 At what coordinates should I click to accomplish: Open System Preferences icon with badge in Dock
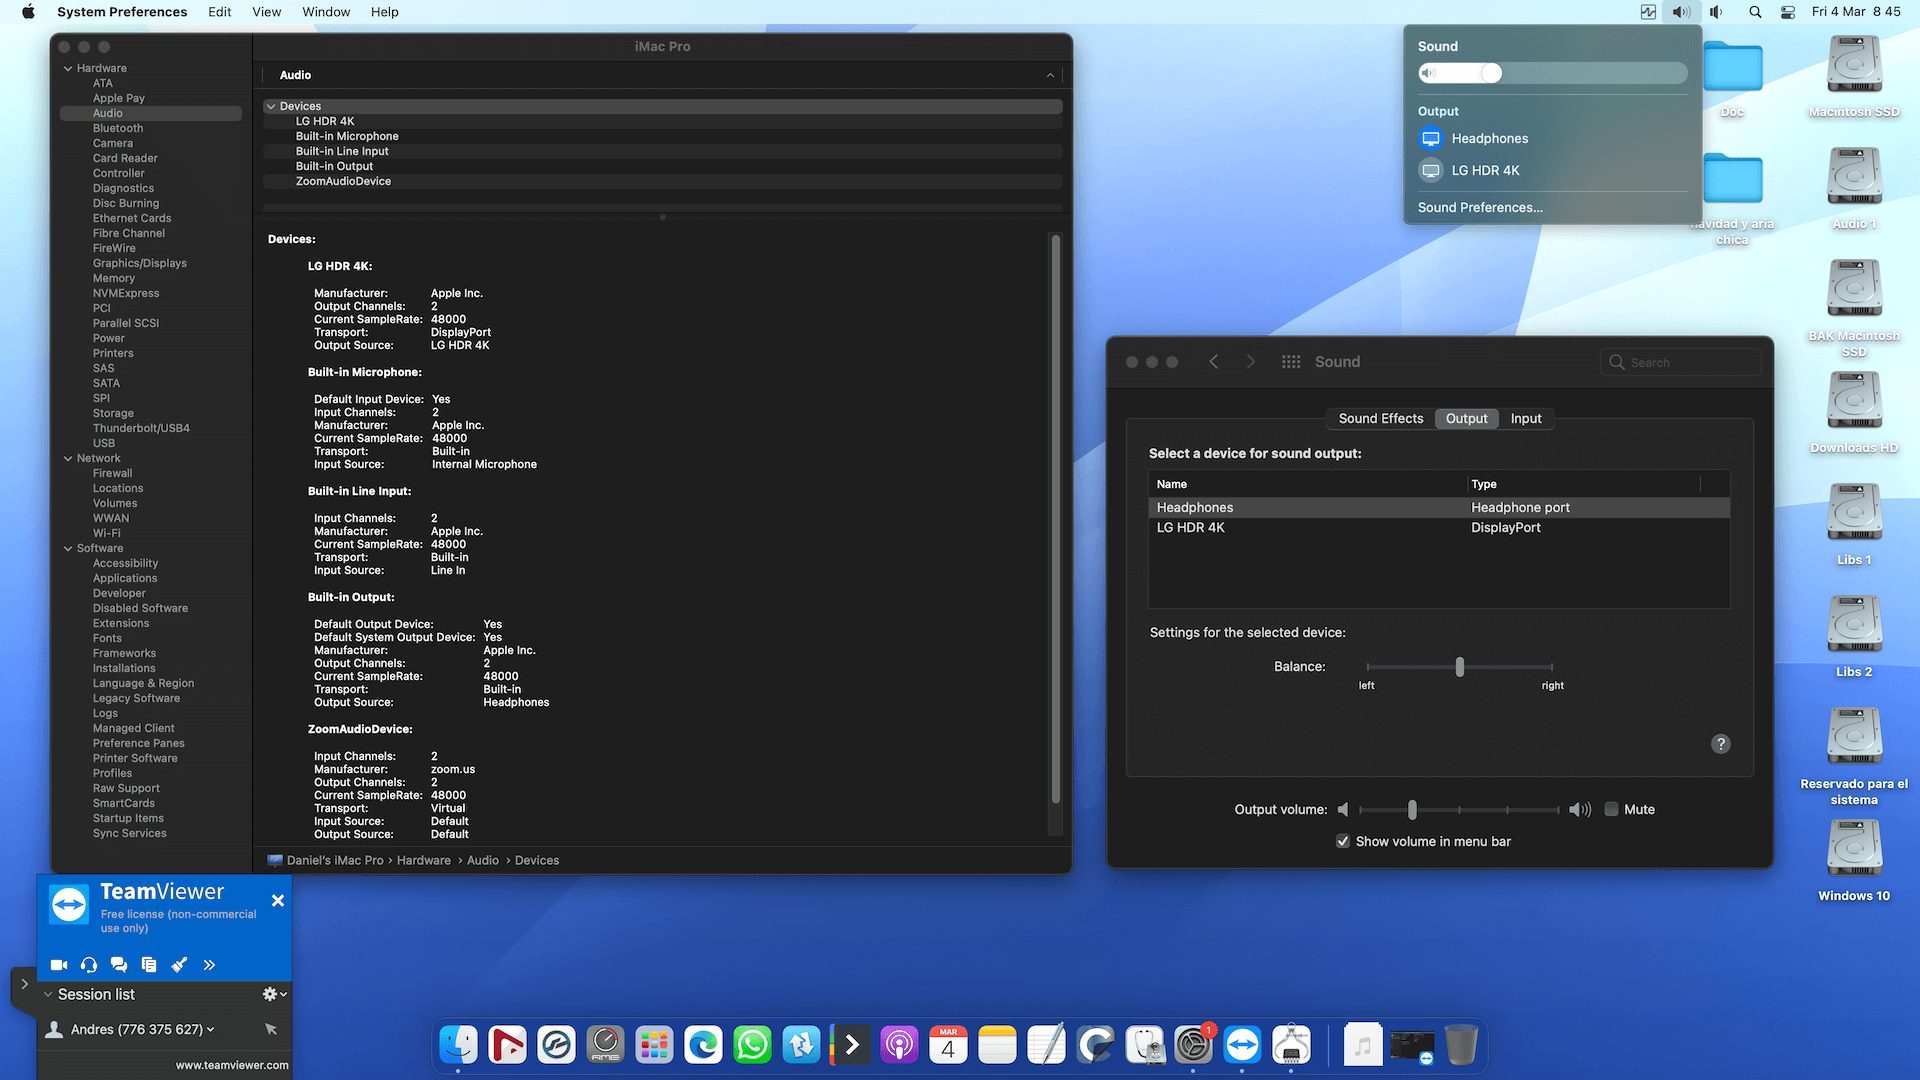point(1194,1046)
